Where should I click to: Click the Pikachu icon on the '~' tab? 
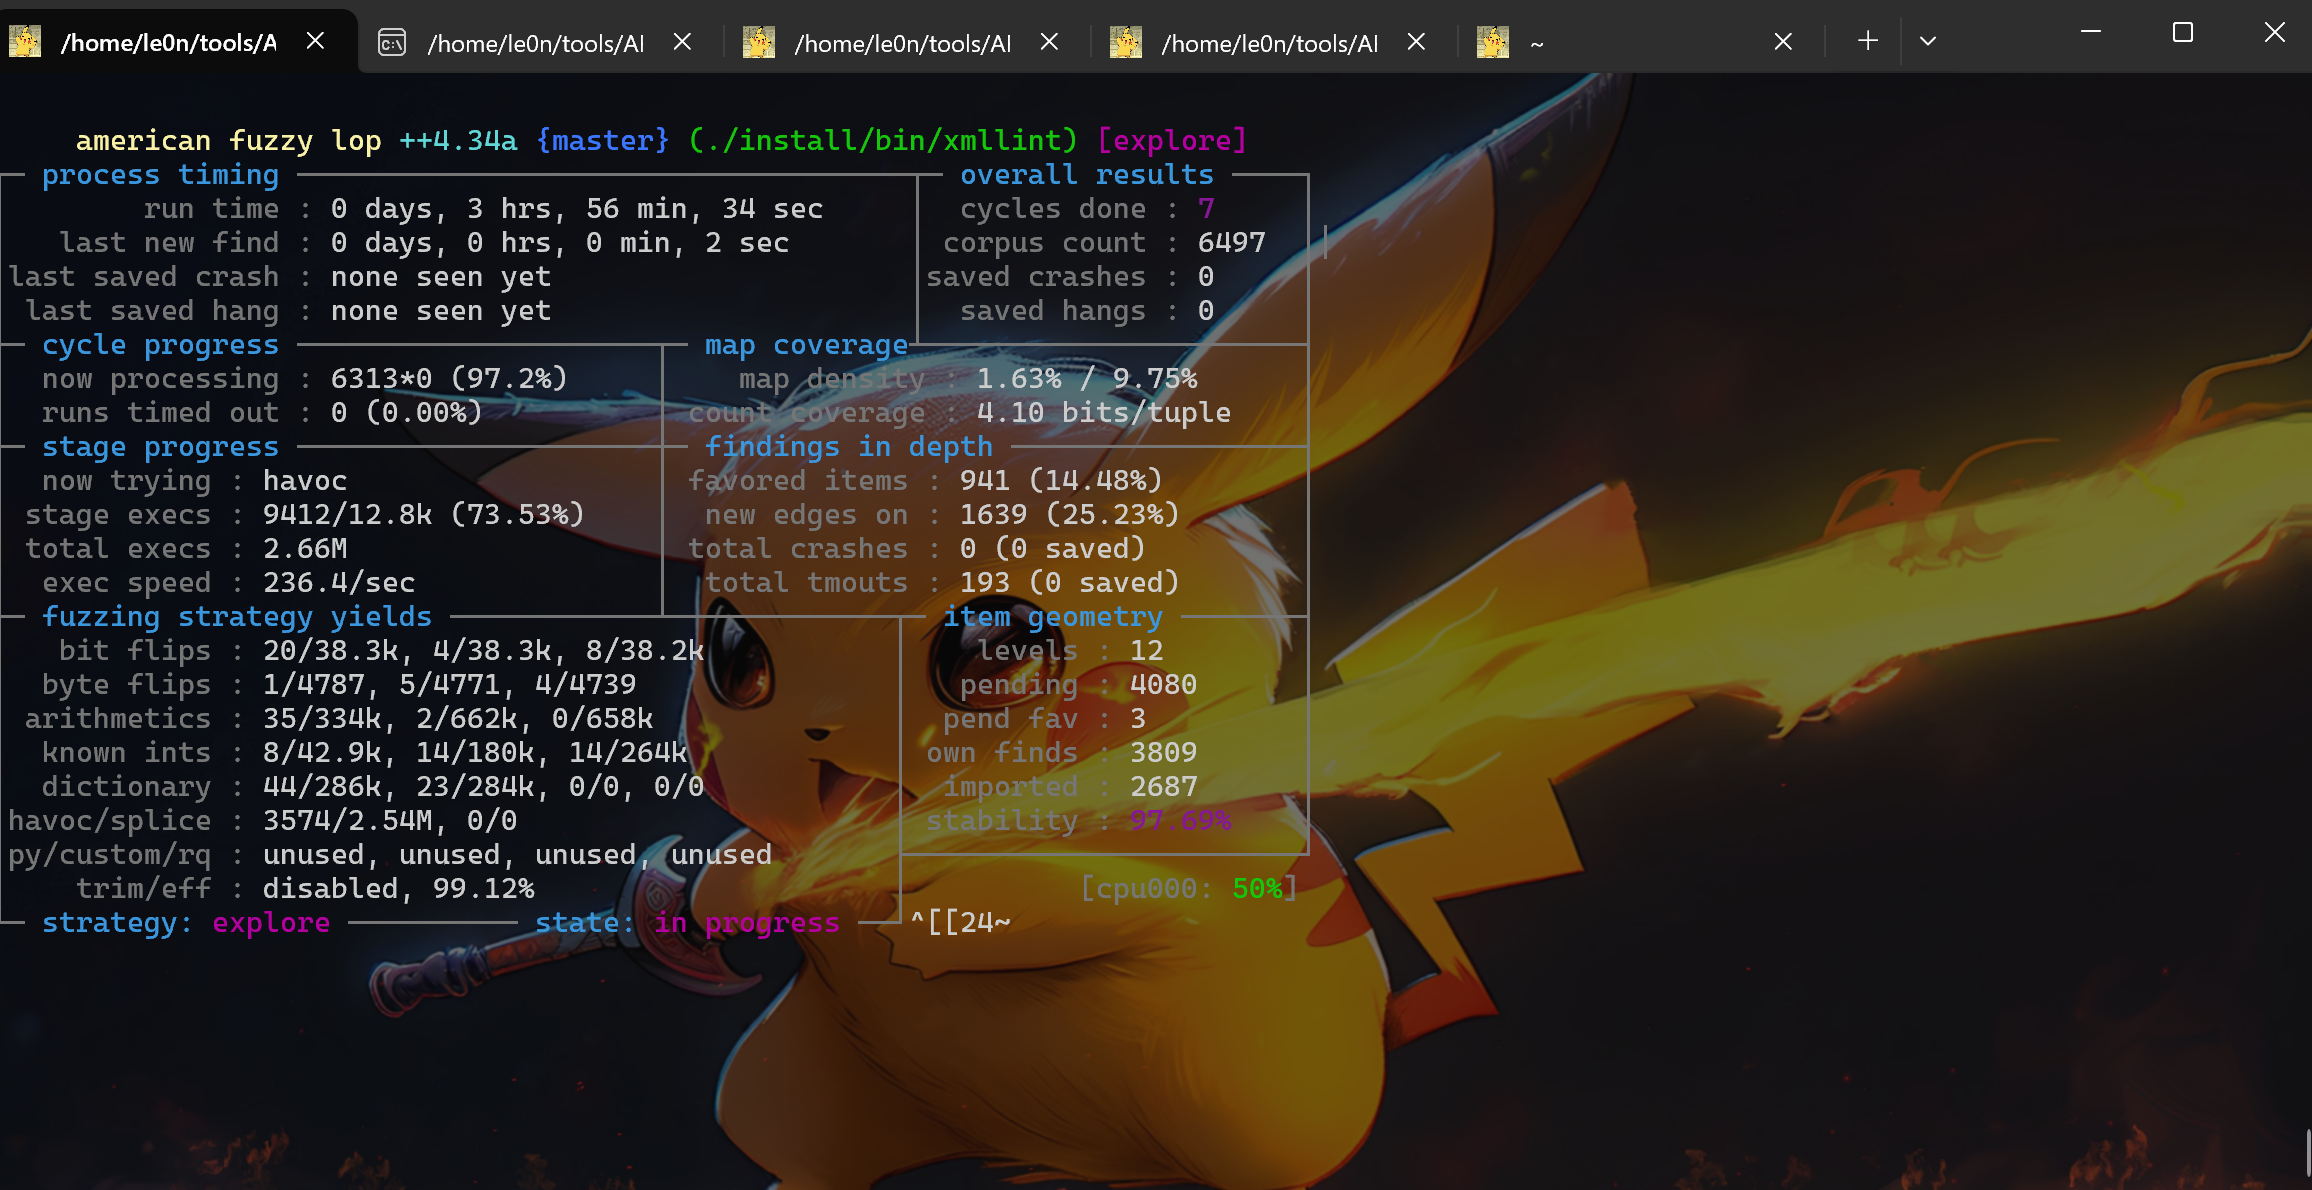[1493, 42]
